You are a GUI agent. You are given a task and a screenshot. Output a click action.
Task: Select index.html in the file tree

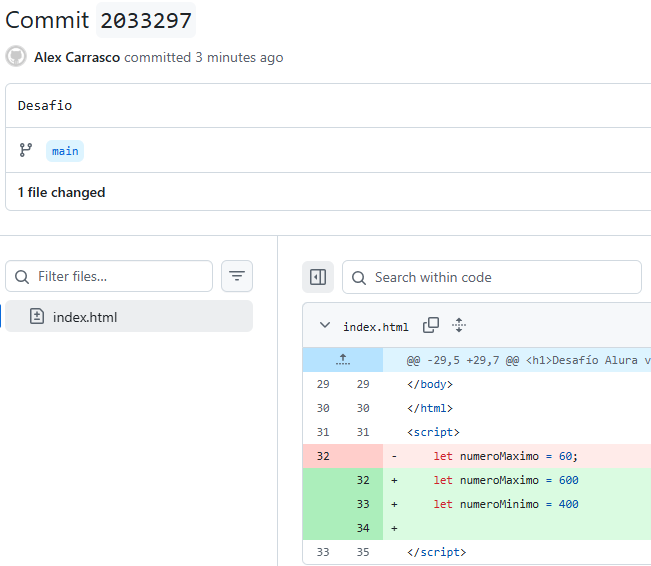(x=129, y=316)
